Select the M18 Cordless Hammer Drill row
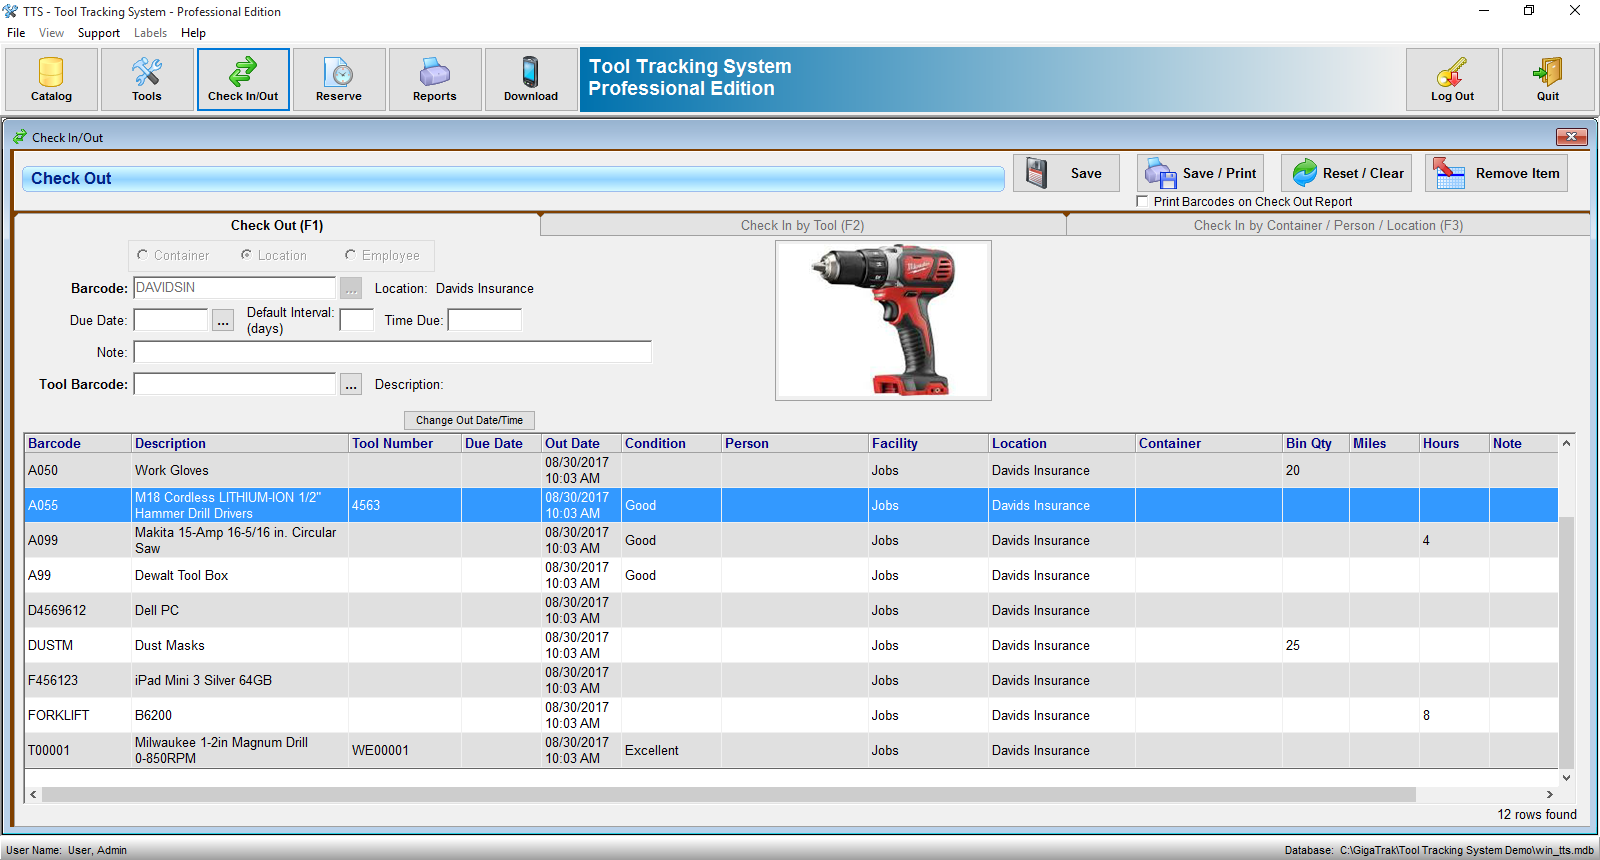Viewport: 1600px width, 860px height. point(791,505)
